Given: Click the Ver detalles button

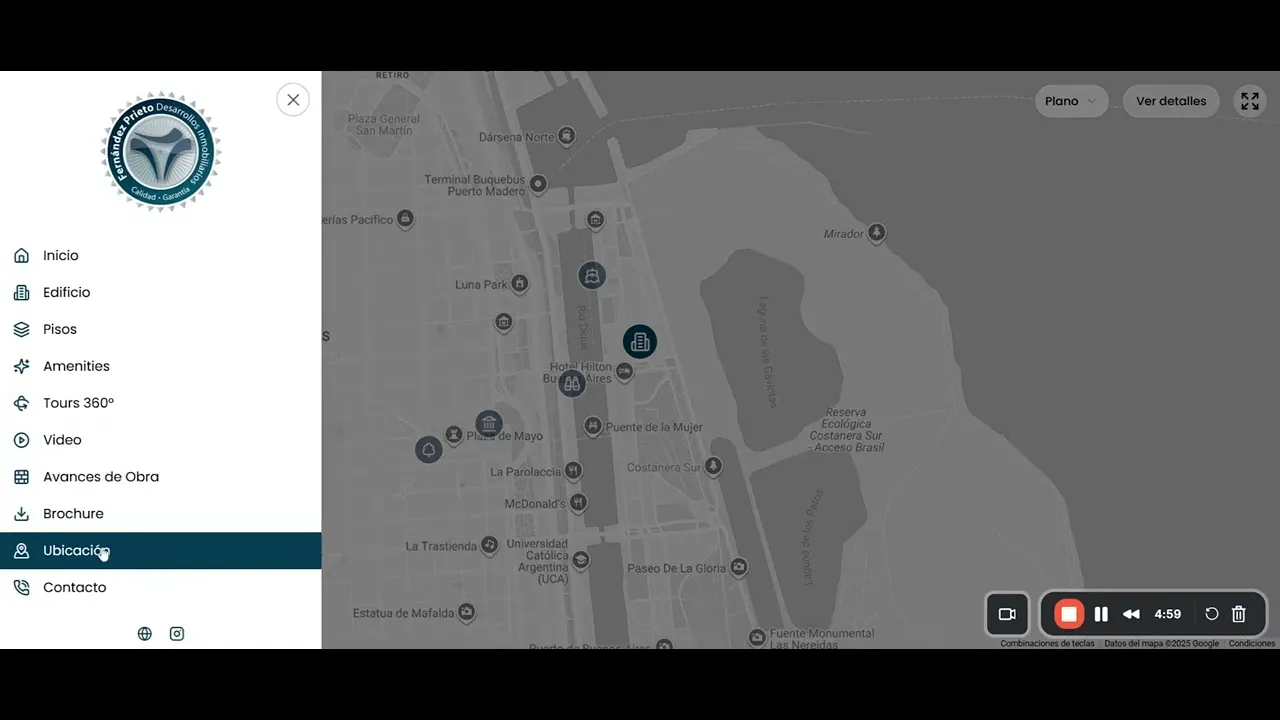Looking at the screenshot, I should tap(1171, 101).
